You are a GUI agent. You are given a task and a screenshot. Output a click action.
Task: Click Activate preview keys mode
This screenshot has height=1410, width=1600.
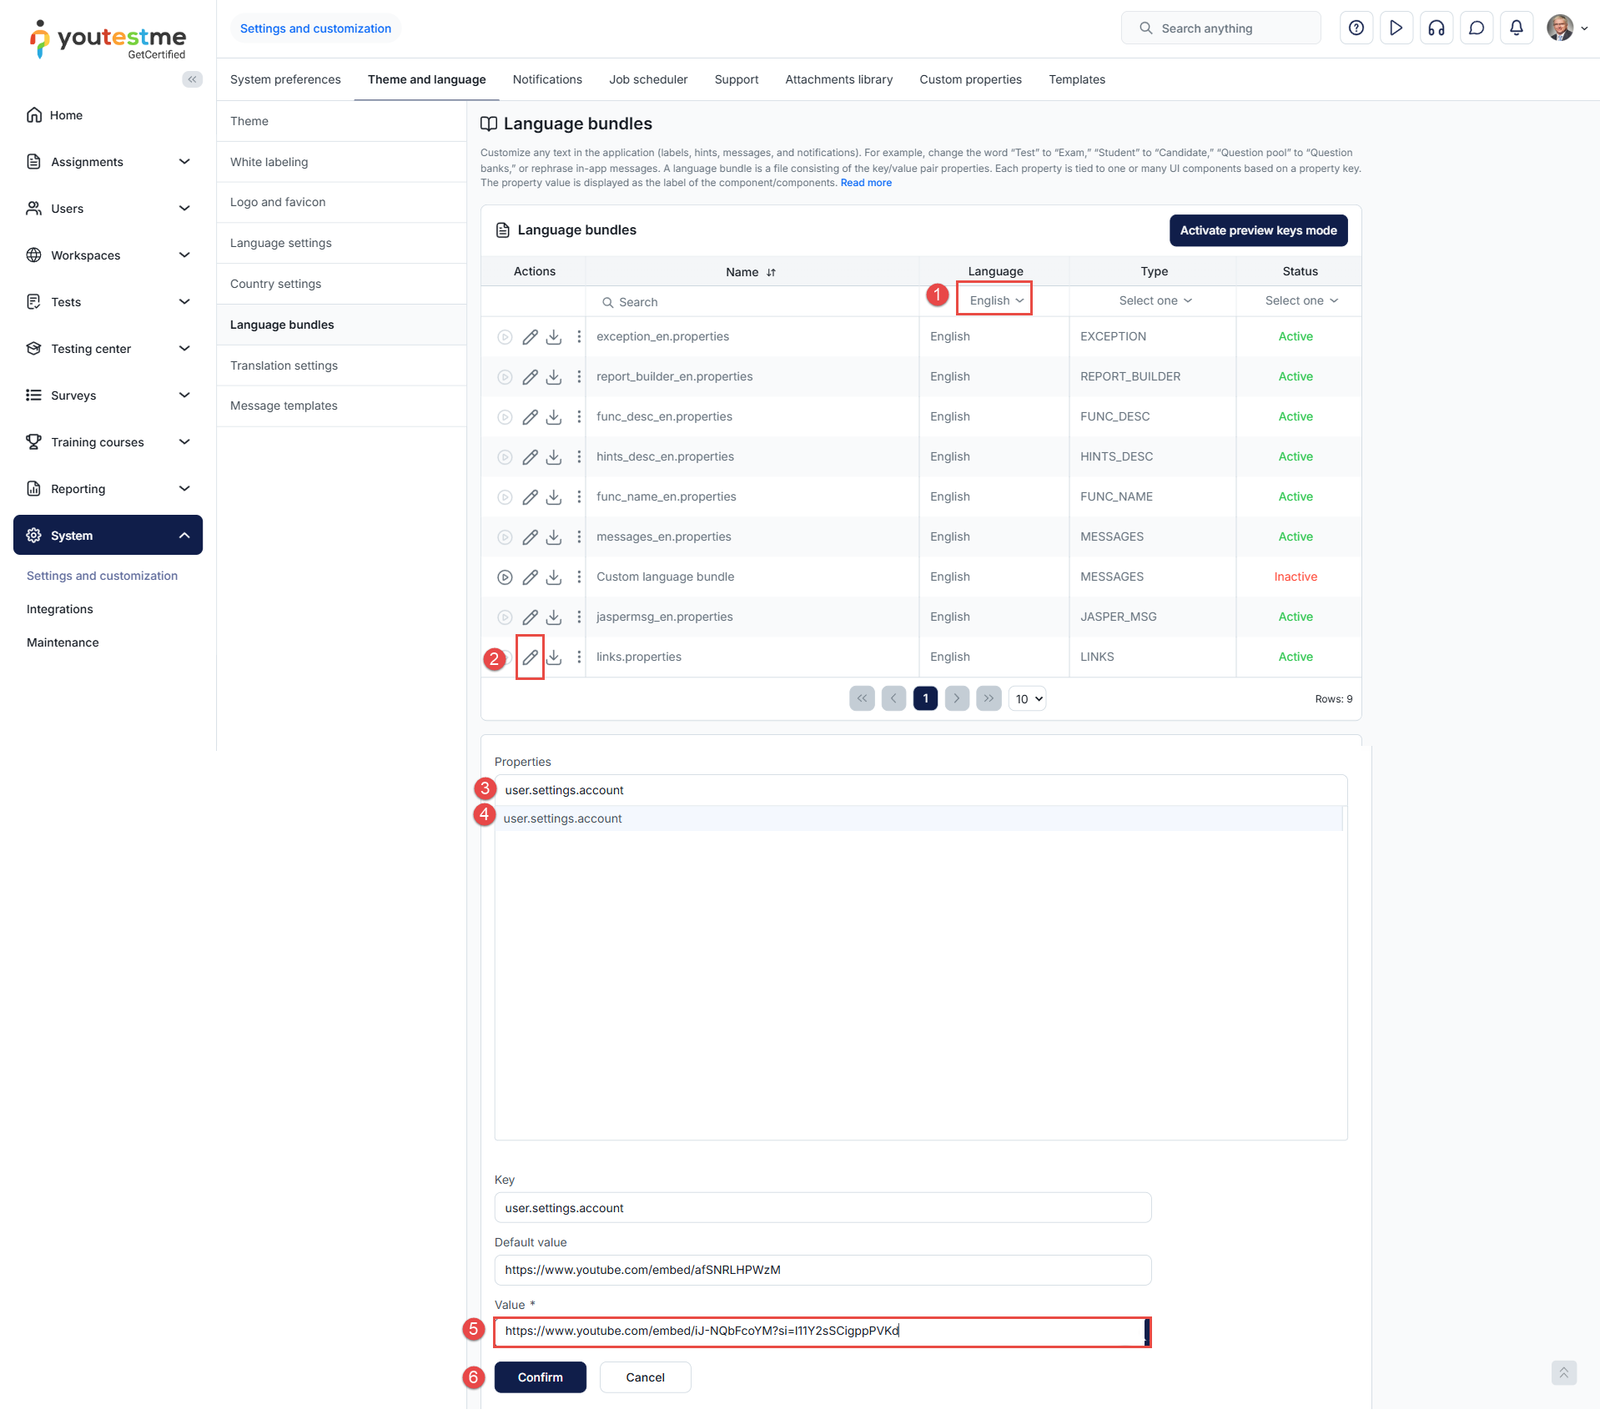pyautogui.click(x=1258, y=231)
